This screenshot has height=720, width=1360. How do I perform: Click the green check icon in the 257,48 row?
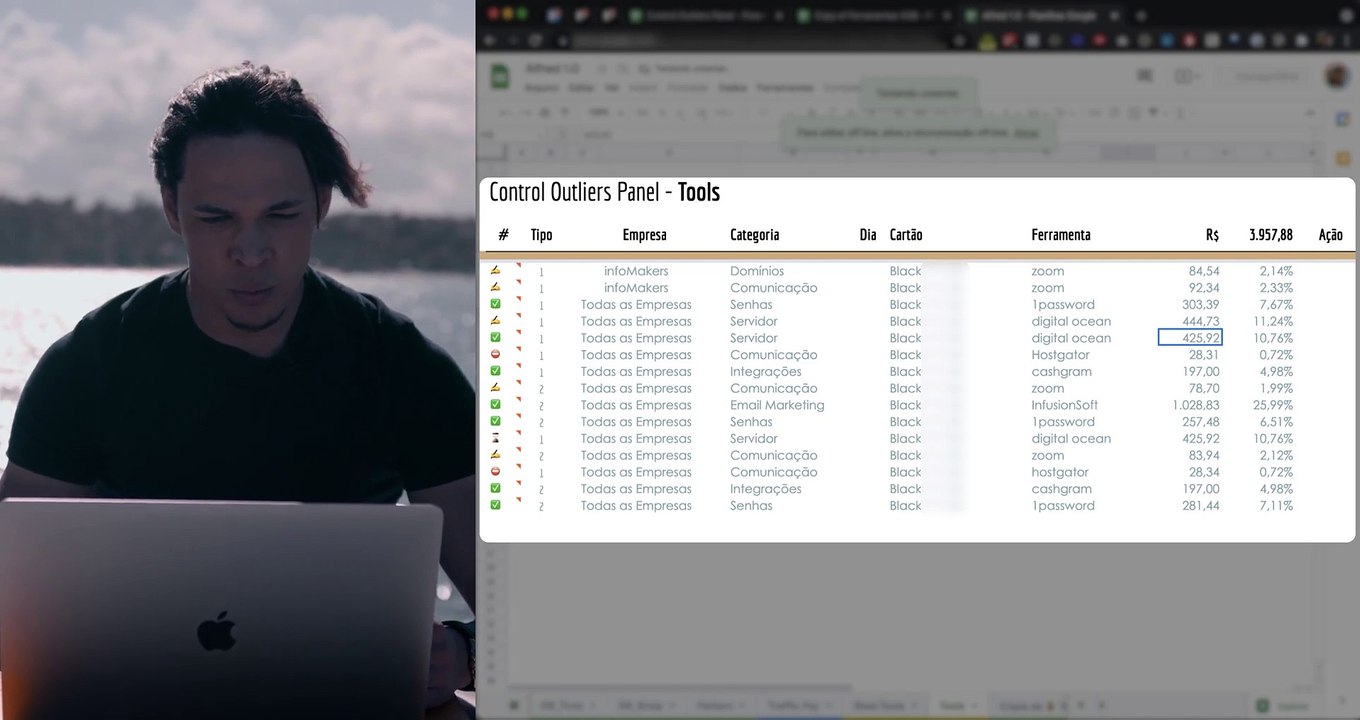point(495,421)
